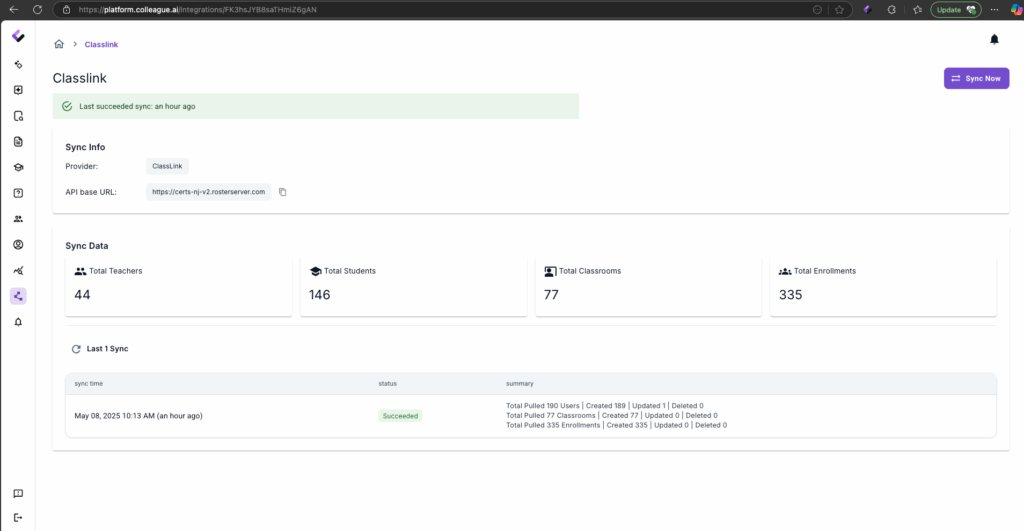Open the people group sidebar icon

[x=18, y=219]
